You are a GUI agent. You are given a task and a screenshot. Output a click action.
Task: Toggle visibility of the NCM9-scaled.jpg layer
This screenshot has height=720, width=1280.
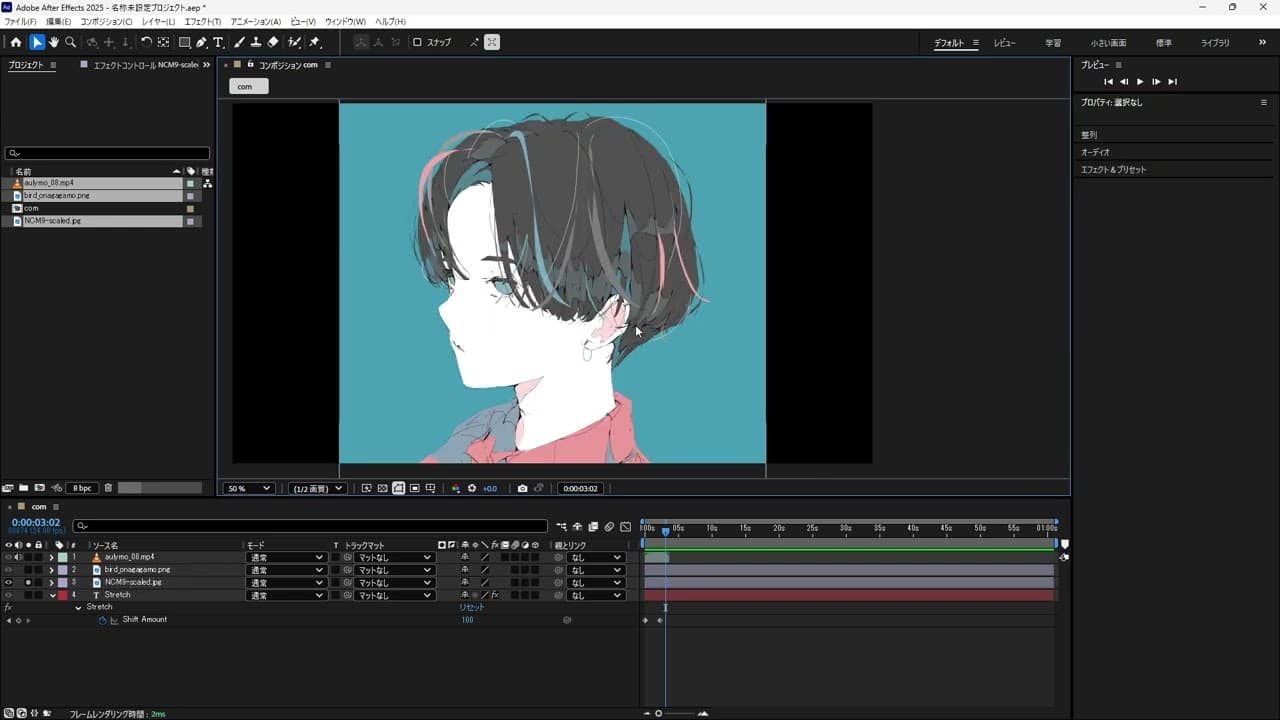click(8, 582)
